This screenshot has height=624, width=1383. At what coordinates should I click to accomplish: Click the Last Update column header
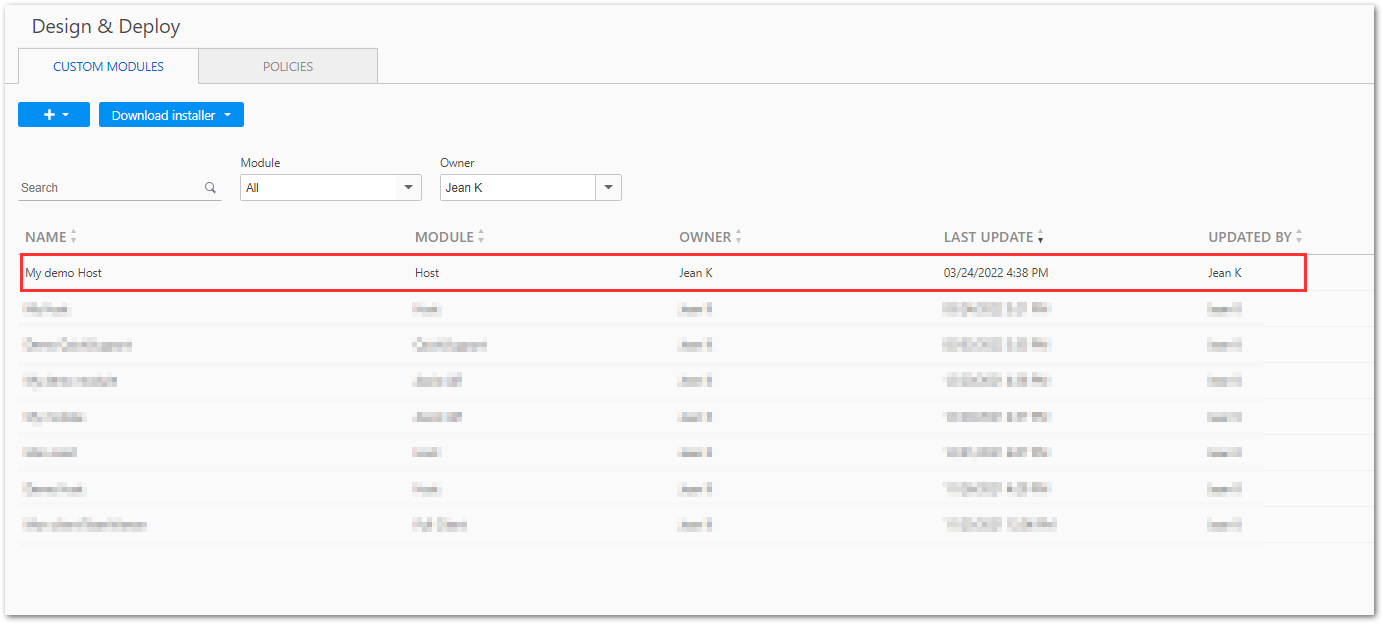[987, 238]
